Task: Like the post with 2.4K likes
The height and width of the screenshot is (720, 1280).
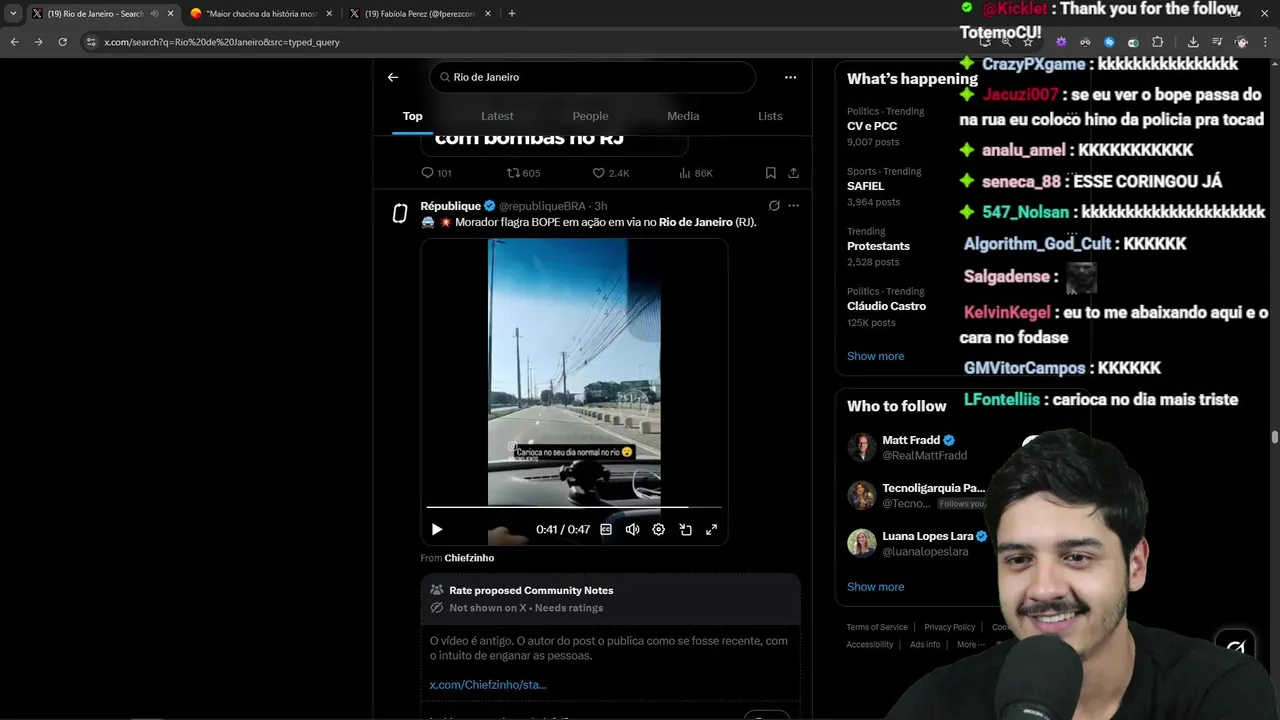Action: [x=611, y=173]
